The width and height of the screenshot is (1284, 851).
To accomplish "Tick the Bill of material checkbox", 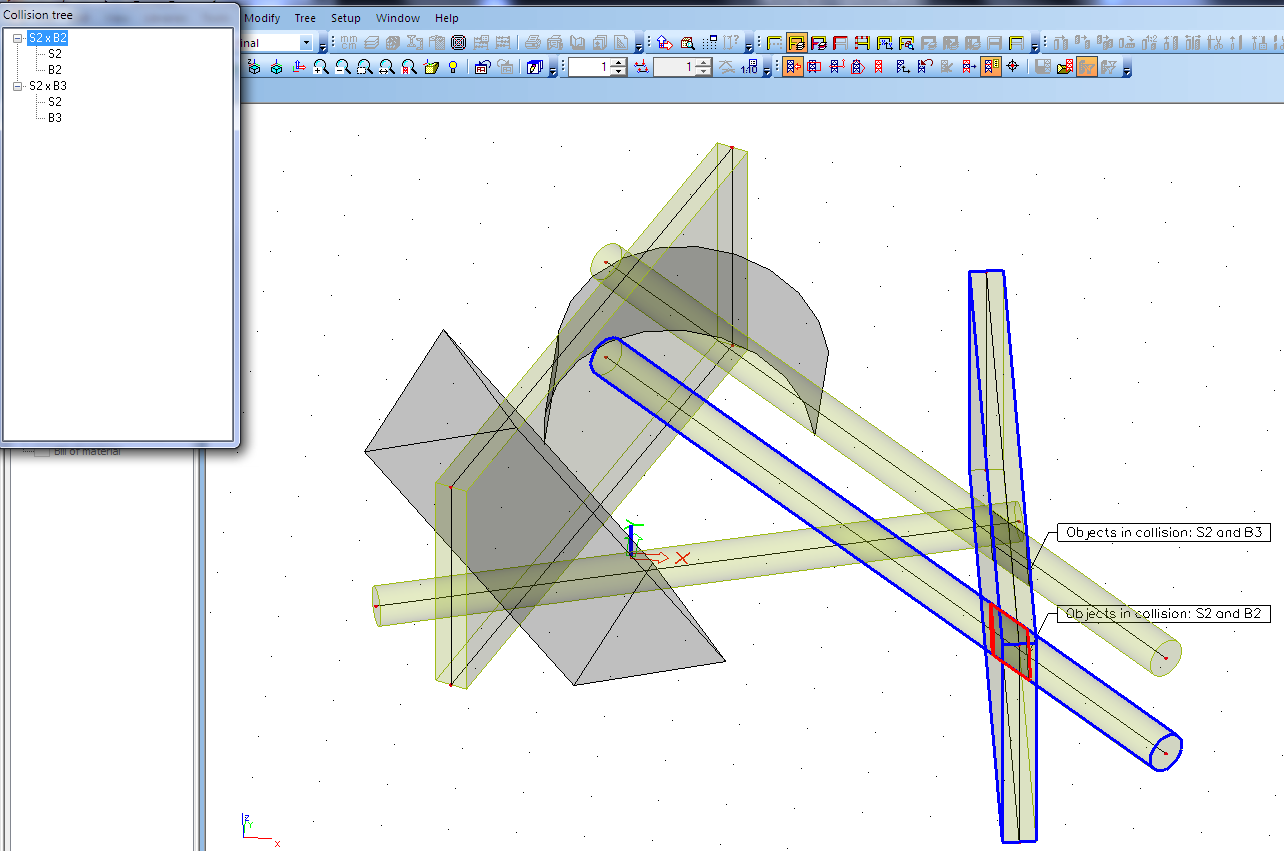I will (x=42, y=451).
